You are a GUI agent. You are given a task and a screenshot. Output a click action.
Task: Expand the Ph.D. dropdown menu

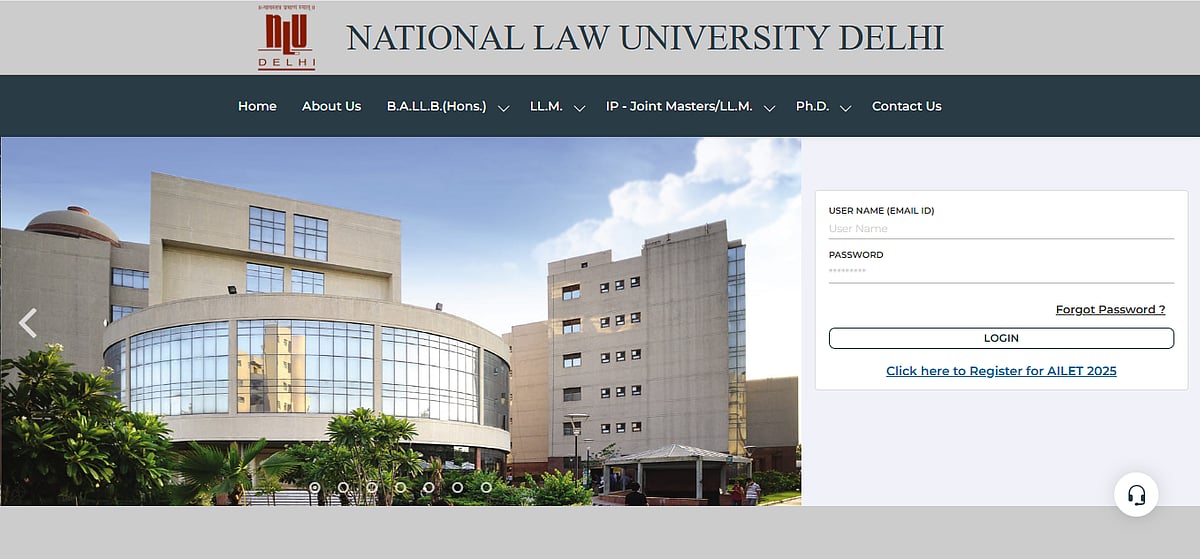tap(822, 106)
